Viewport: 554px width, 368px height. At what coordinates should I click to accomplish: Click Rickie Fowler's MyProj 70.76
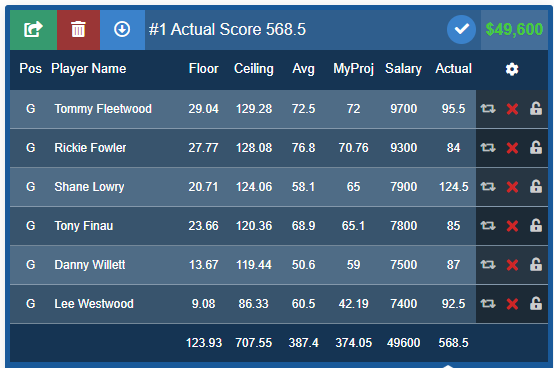353,148
